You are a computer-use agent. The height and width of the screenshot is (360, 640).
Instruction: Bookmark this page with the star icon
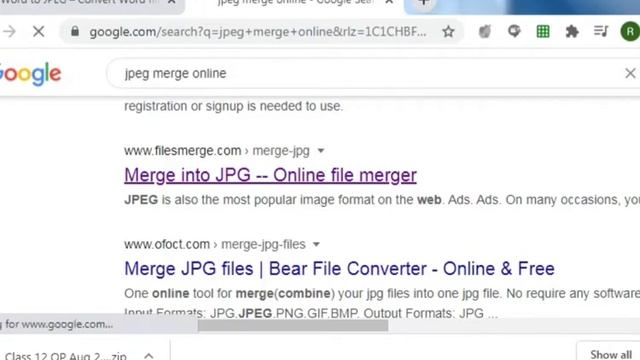(x=448, y=31)
